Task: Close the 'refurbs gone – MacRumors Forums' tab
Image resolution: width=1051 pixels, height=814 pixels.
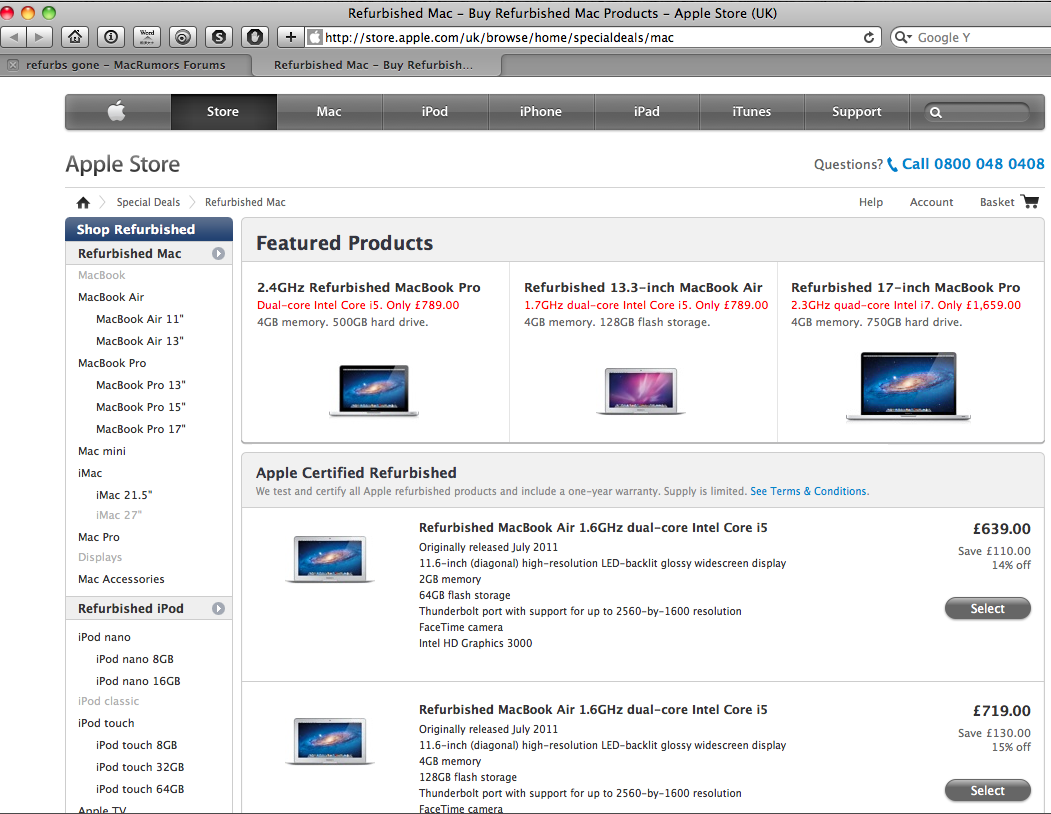Action: 13,65
